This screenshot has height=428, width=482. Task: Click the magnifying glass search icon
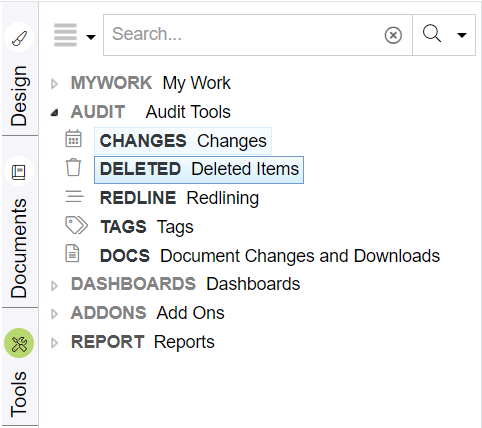pos(432,34)
